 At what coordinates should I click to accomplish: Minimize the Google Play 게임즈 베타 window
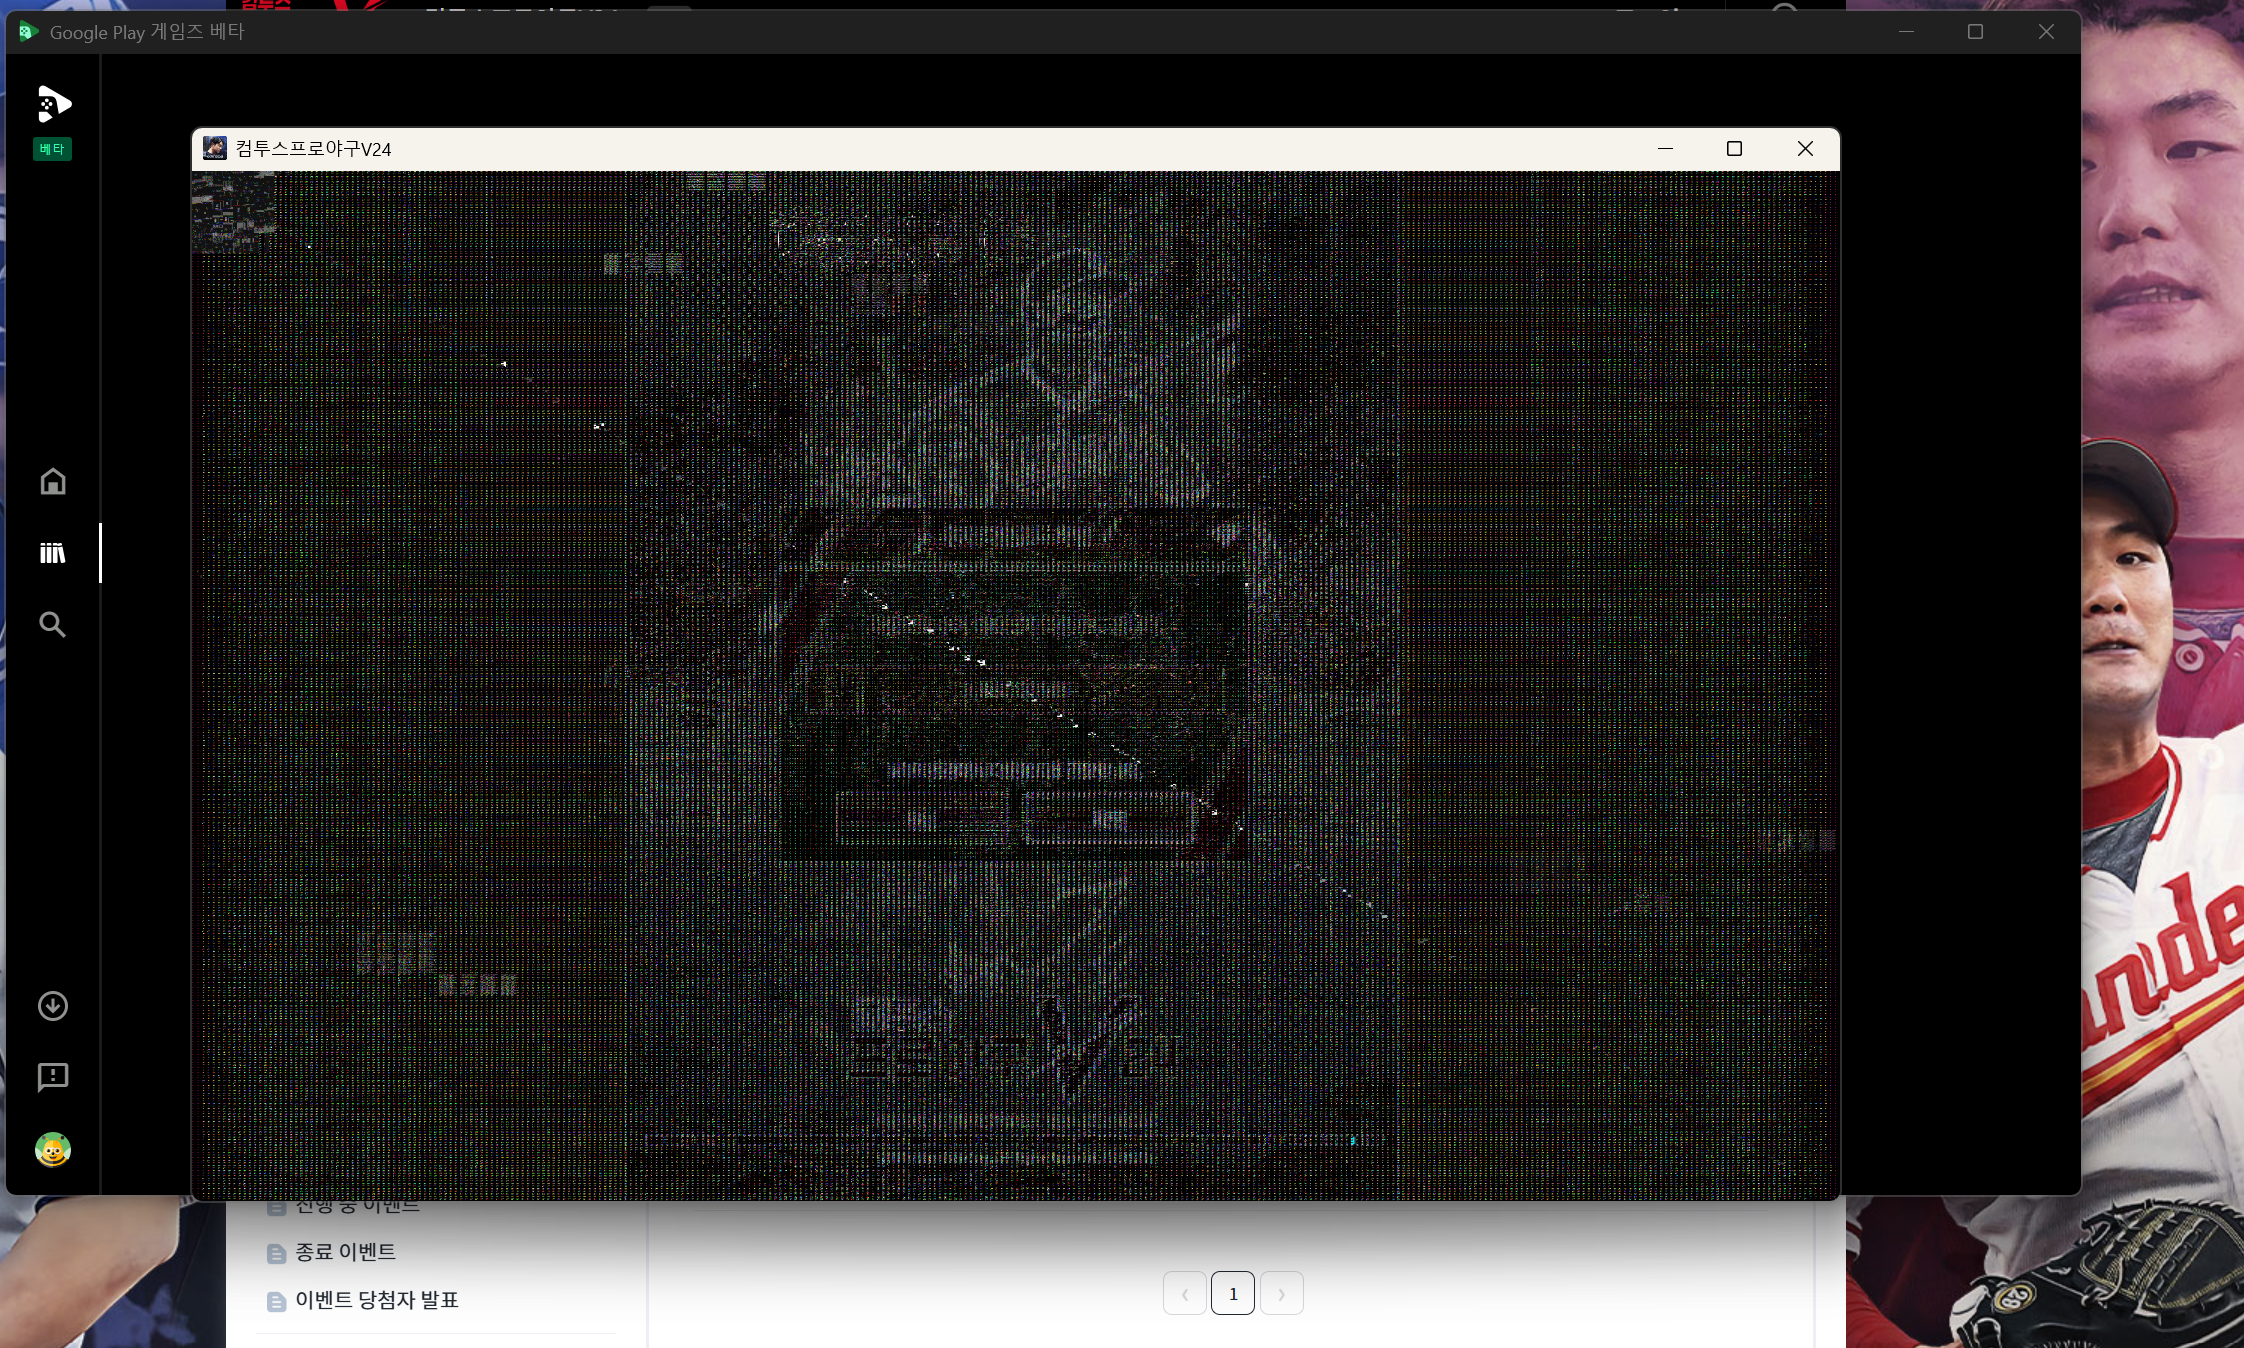[1907, 32]
